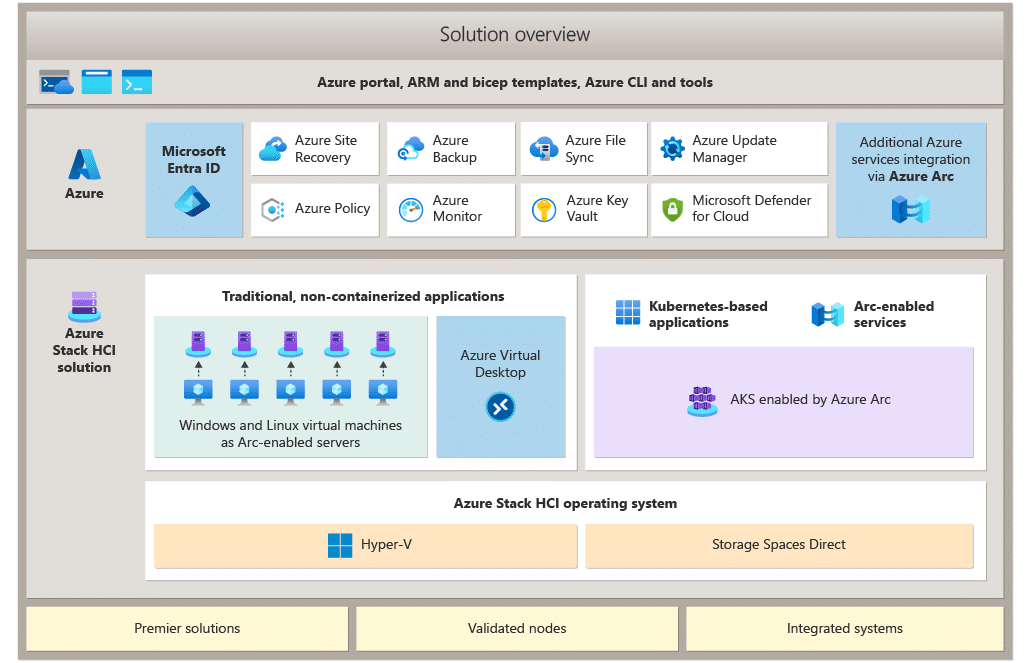Click the Azure CLI terminal icon
The height and width of the screenshot is (663, 1030).
tap(137, 82)
